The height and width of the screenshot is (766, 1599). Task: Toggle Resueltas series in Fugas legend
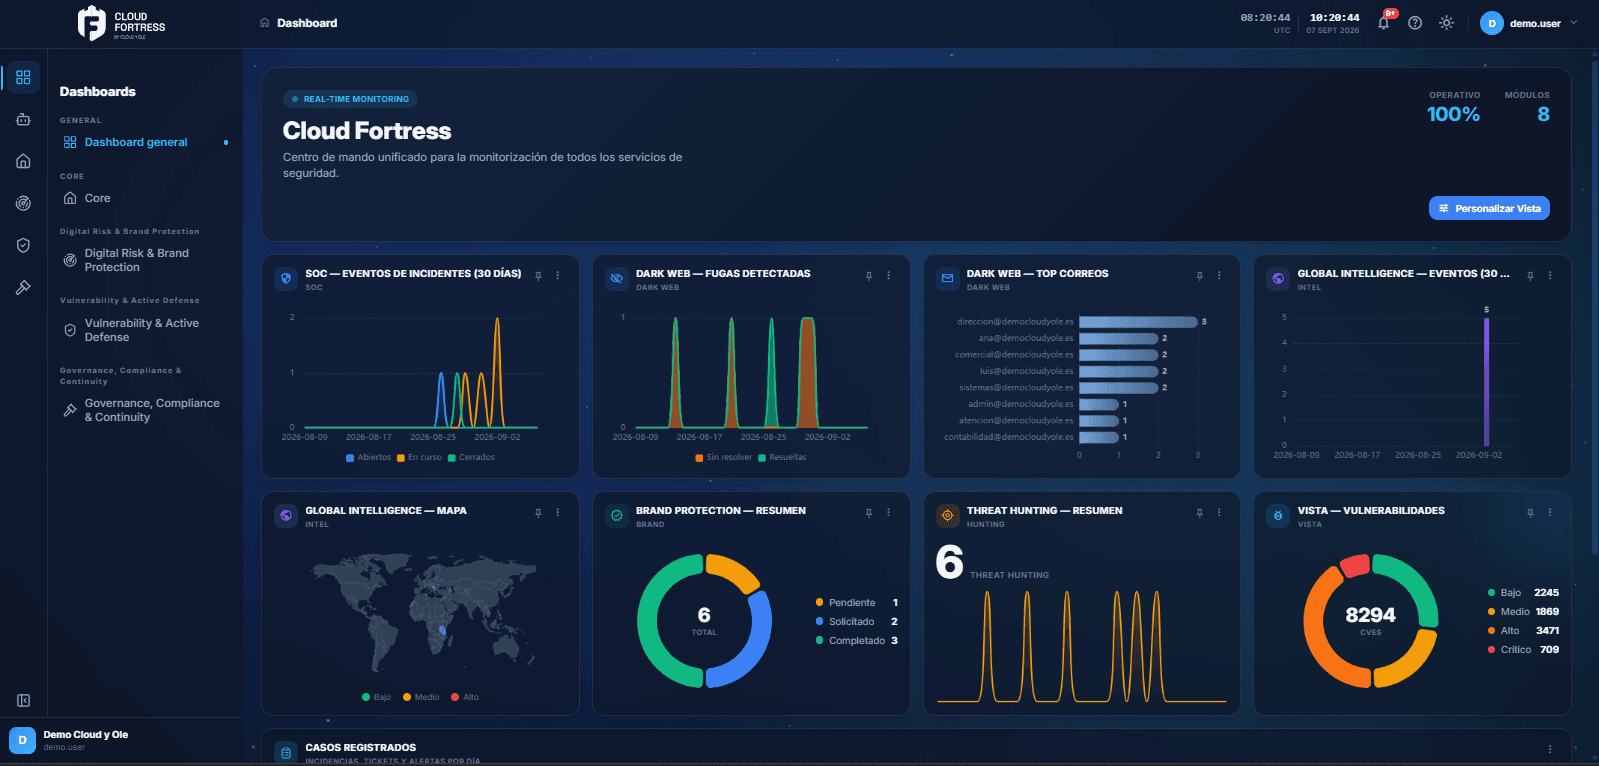[x=782, y=458]
